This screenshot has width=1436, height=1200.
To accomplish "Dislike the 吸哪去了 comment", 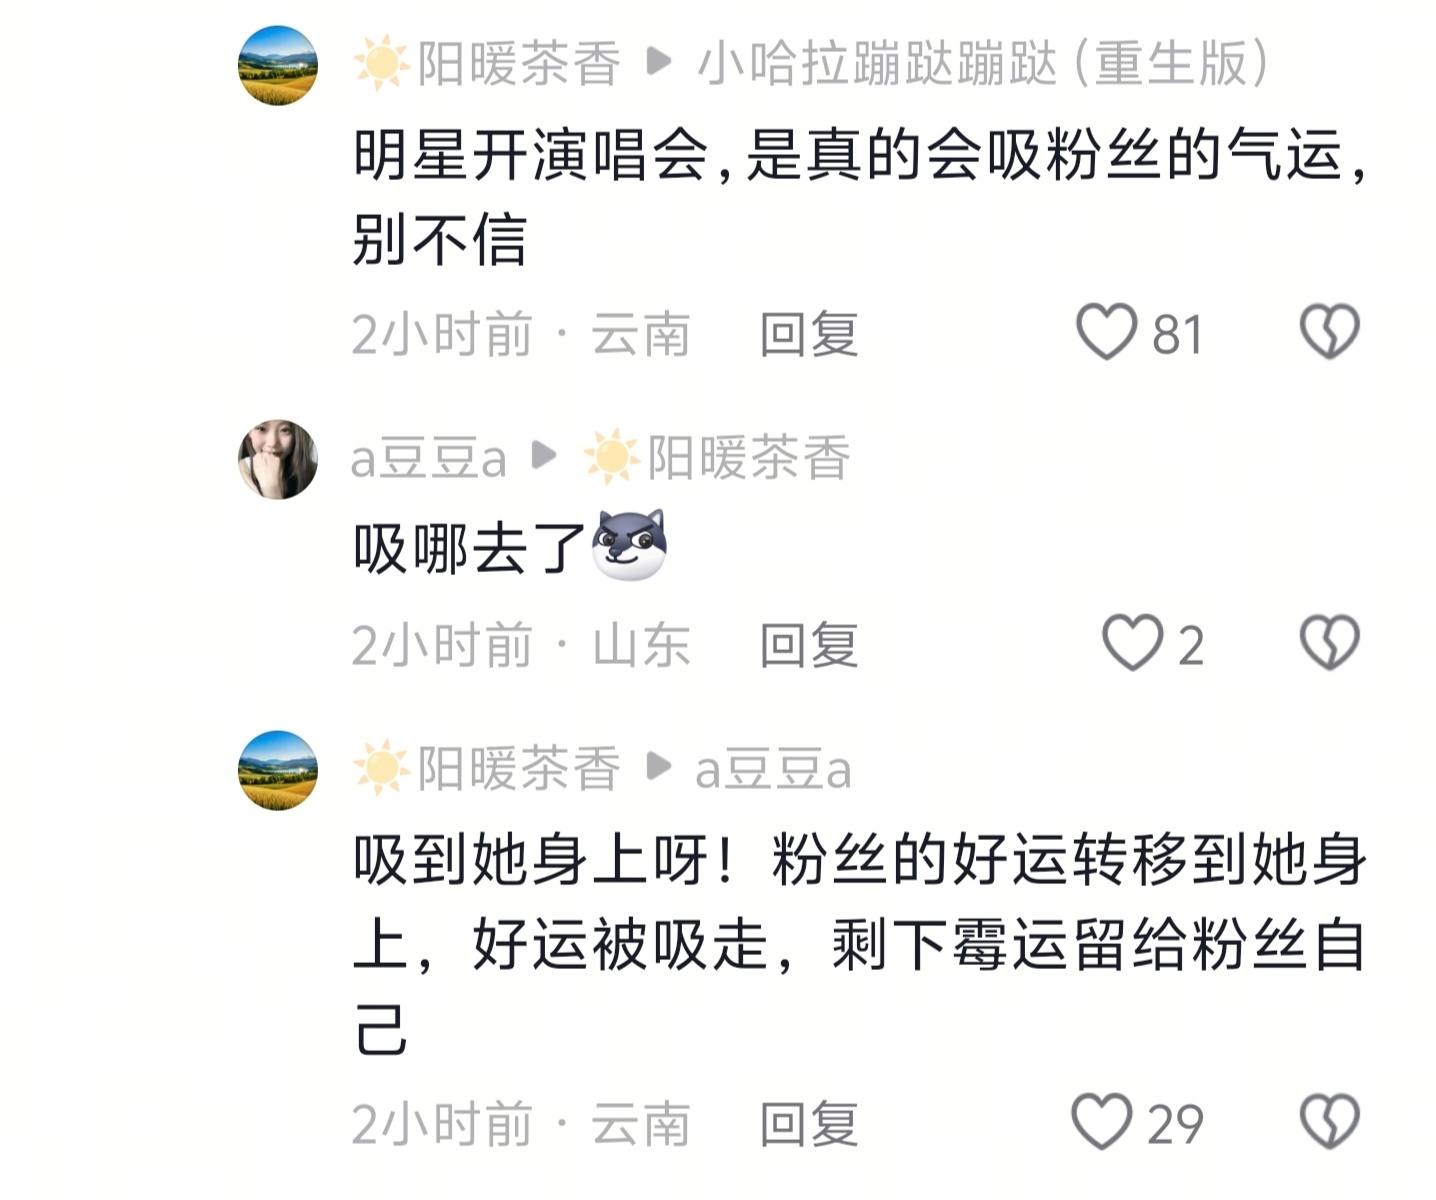I will point(1329,643).
